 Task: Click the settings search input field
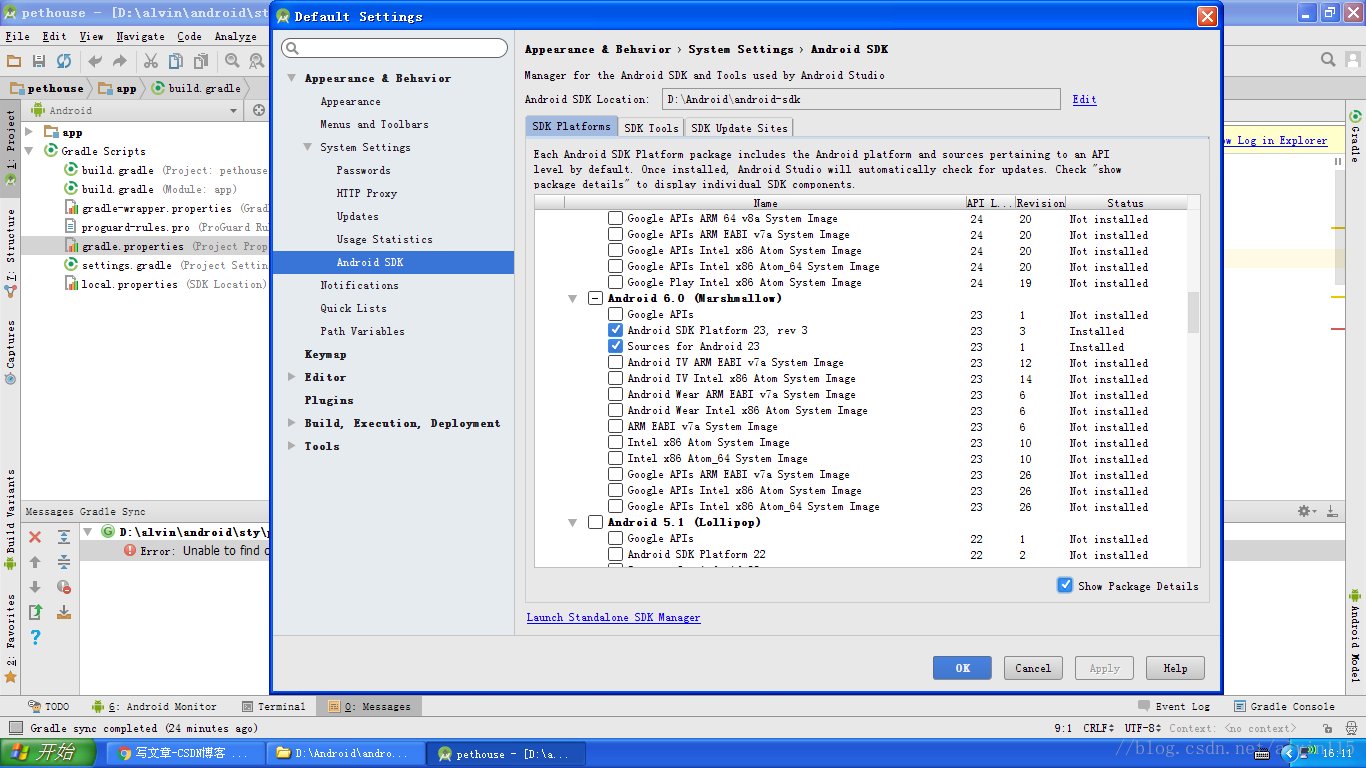[394, 48]
